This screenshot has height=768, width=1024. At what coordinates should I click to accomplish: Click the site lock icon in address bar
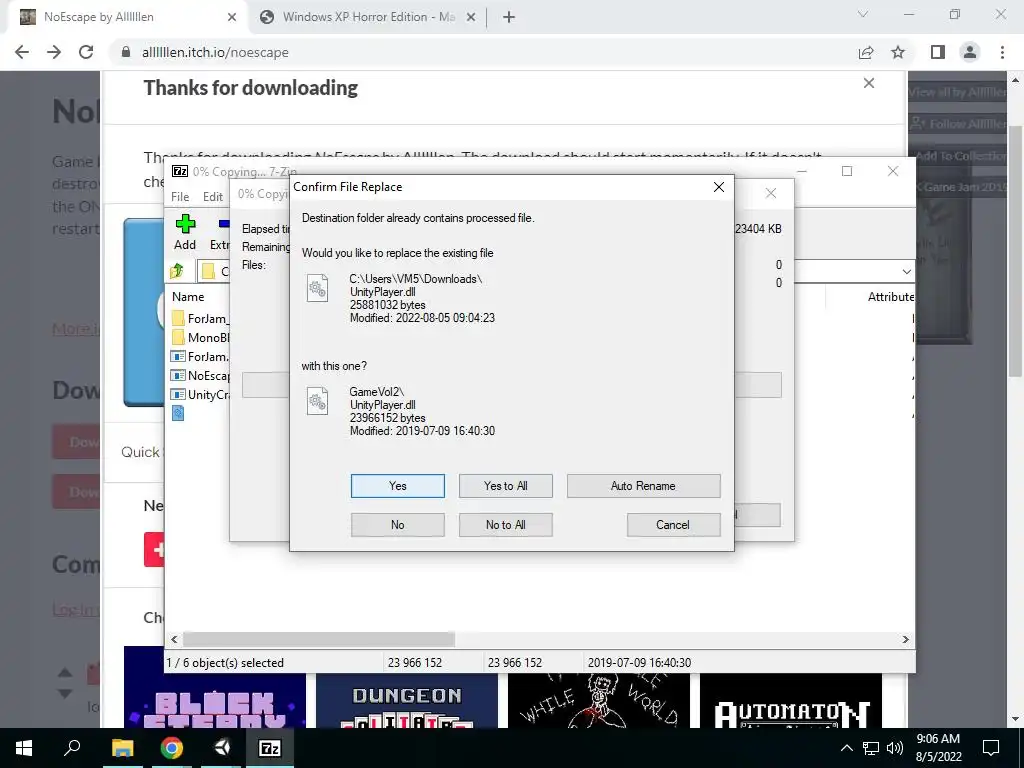(x=126, y=52)
